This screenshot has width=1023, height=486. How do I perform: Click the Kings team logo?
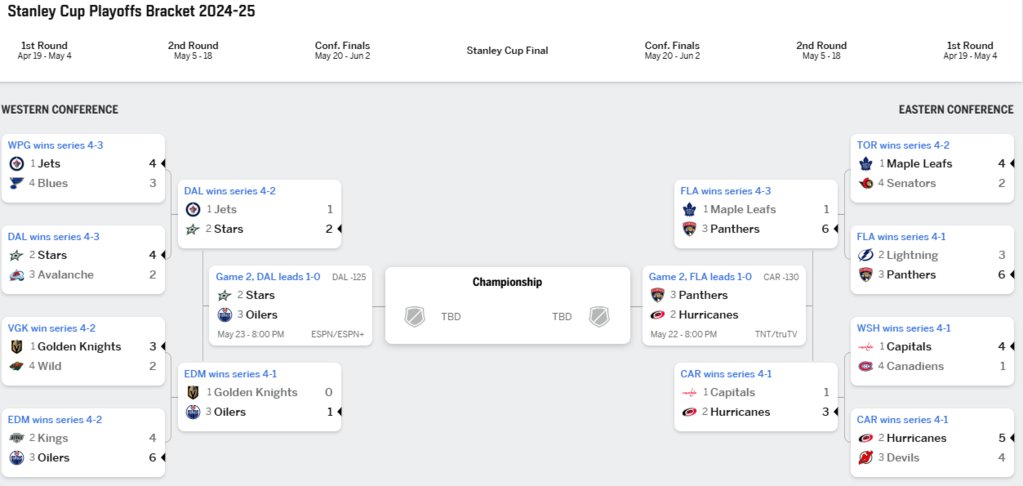(16, 438)
